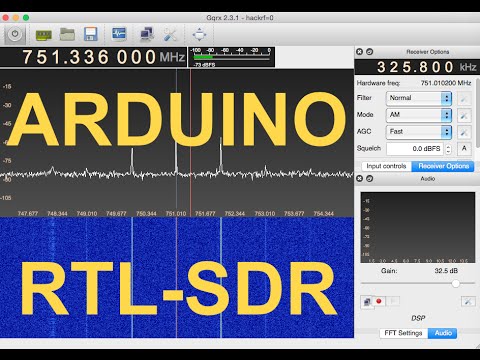Load settings via the folder icon
The image size is (480, 360).
[67, 34]
